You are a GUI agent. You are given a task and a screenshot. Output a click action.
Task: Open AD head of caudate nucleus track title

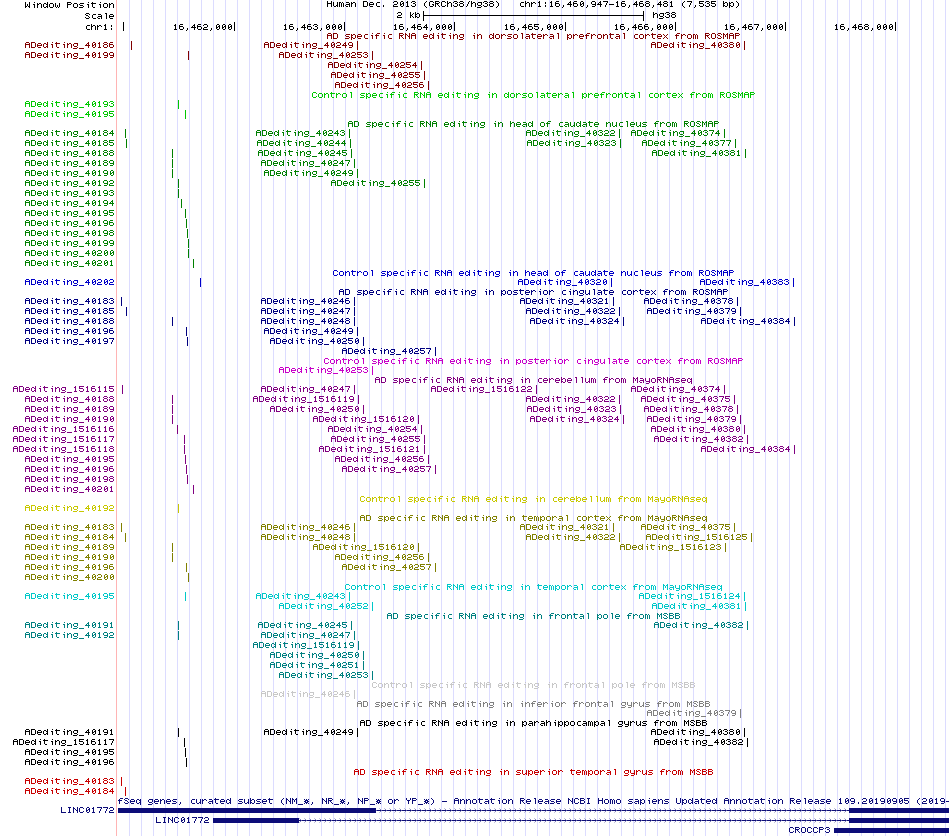tap(533, 124)
